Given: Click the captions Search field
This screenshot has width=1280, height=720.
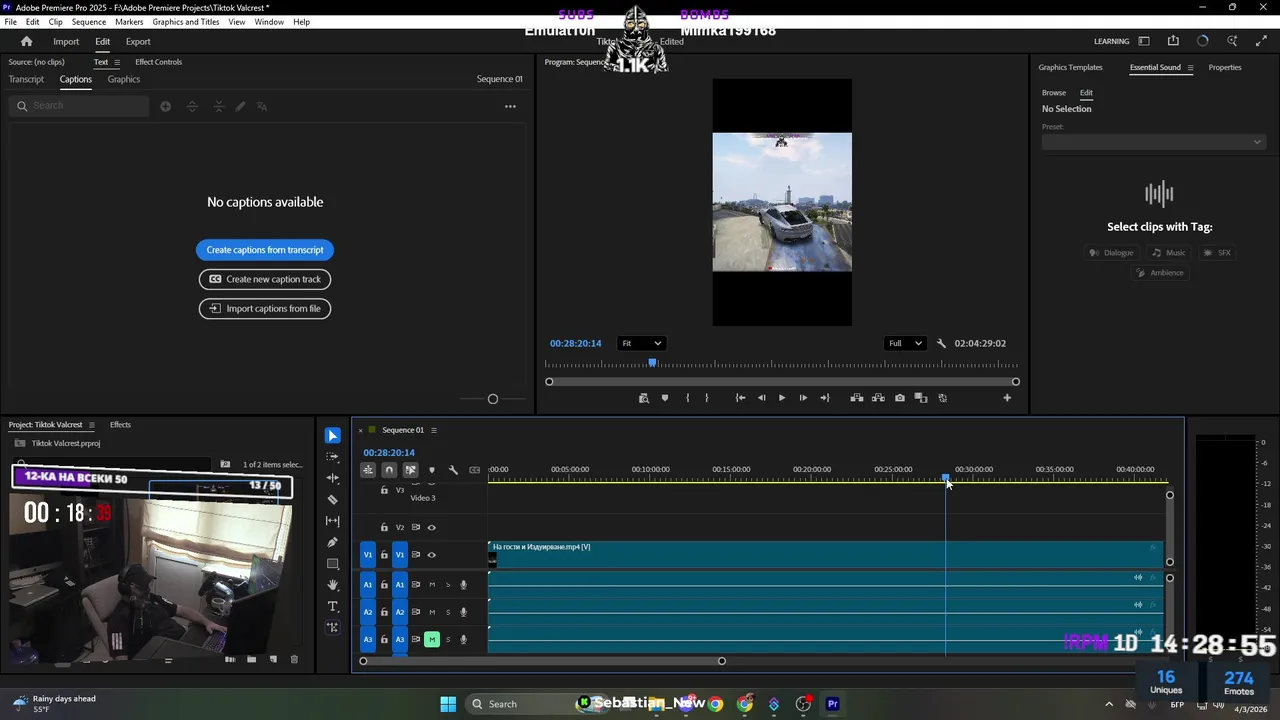Looking at the screenshot, I should point(80,106).
